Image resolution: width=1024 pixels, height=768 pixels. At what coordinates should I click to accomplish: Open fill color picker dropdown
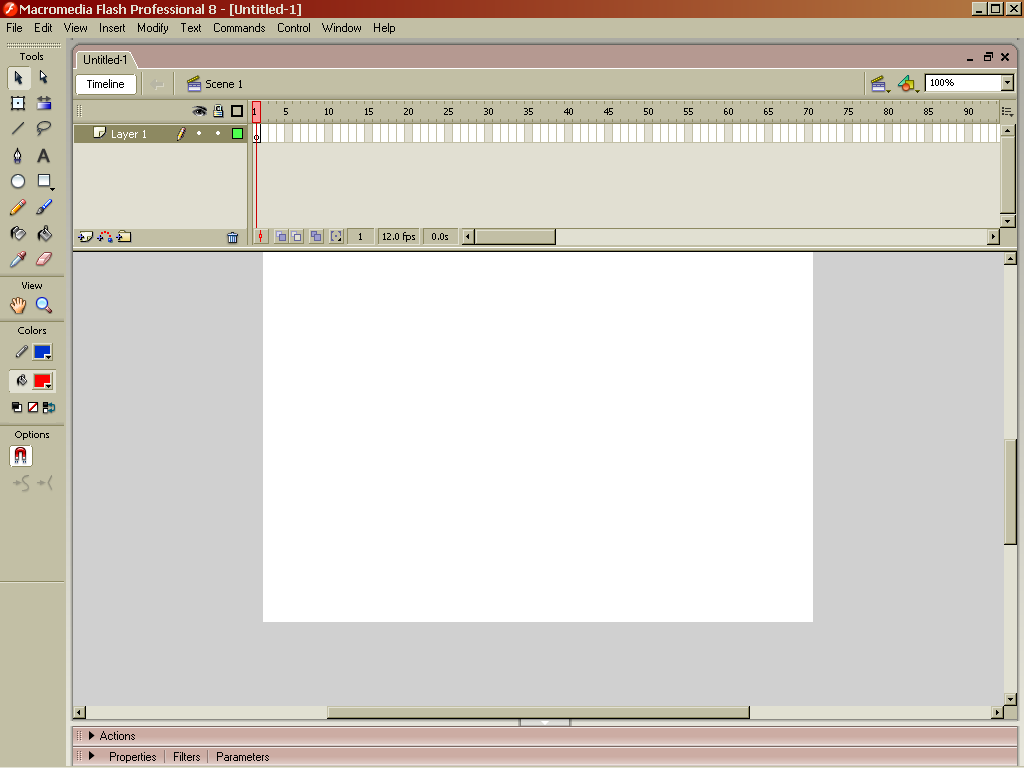pyautogui.click(x=43, y=381)
